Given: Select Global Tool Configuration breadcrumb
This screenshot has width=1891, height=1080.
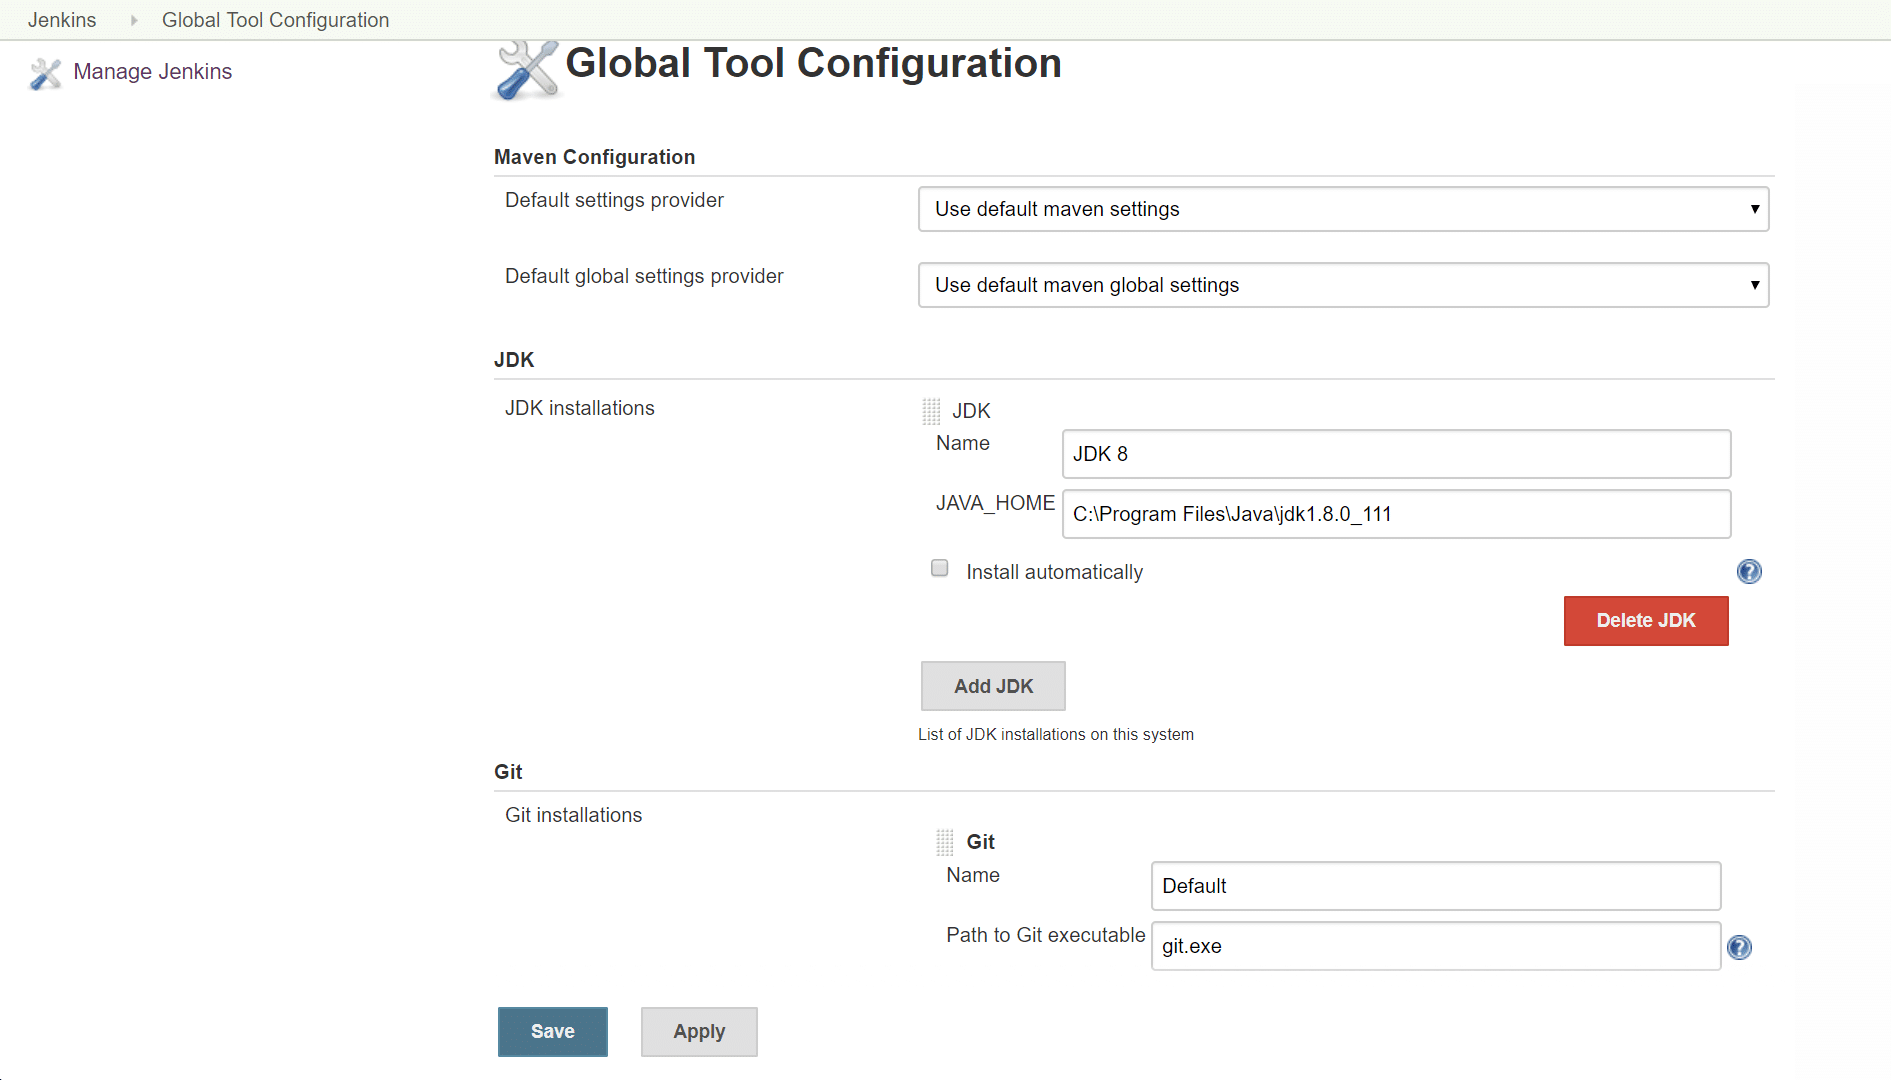Looking at the screenshot, I should 275,20.
